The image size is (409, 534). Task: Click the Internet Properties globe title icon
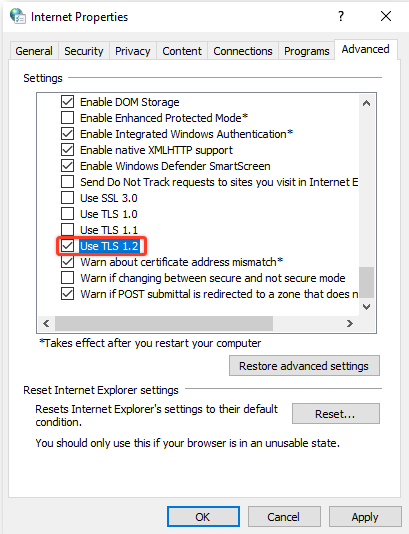click(x=17, y=16)
